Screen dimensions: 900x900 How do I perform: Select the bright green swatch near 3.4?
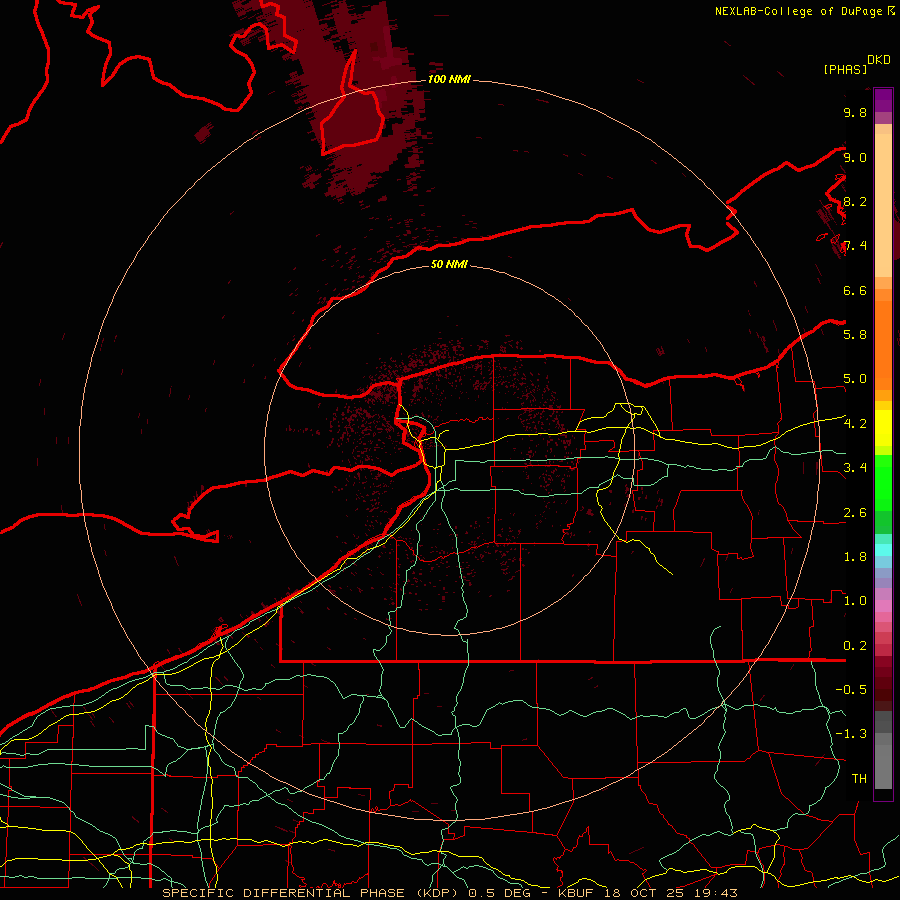point(883,470)
